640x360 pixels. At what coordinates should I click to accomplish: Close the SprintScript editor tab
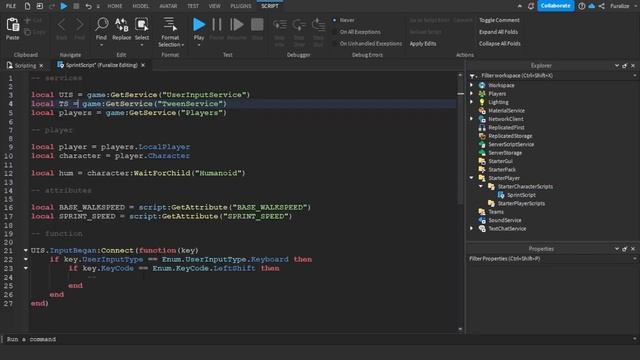pos(143,65)
